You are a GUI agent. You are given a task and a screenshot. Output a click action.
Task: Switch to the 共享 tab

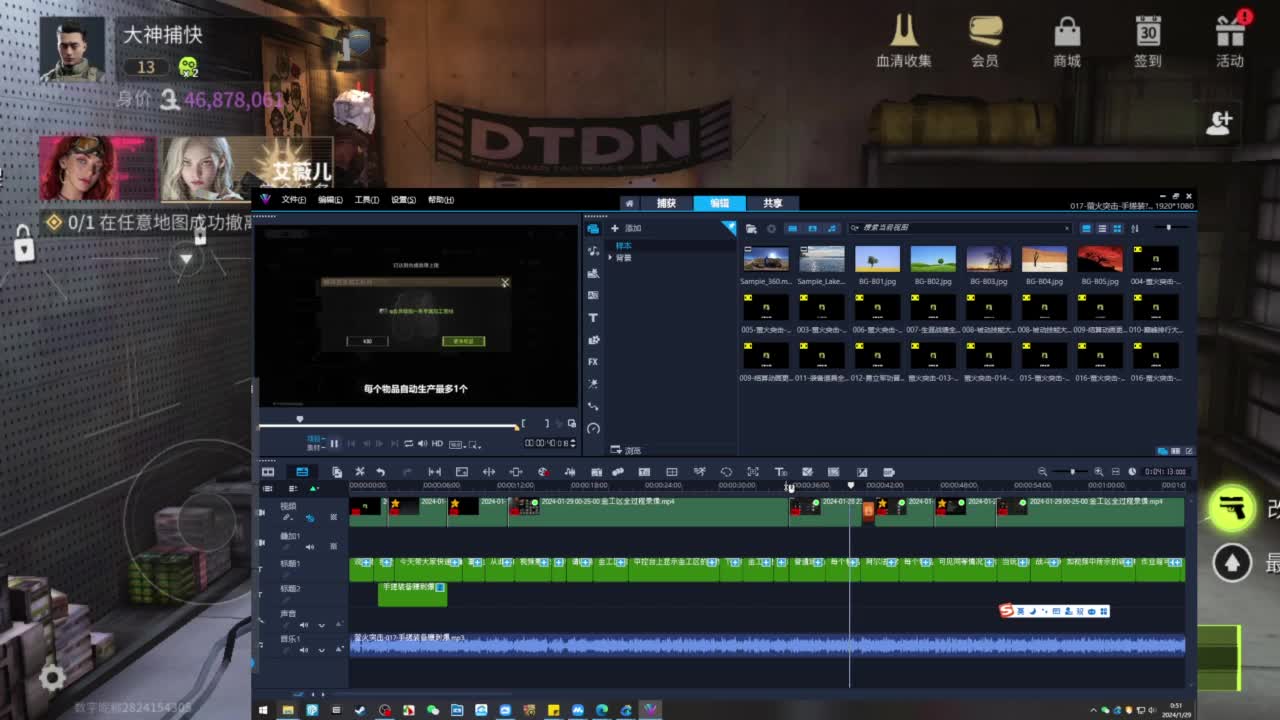pos(773,203)
